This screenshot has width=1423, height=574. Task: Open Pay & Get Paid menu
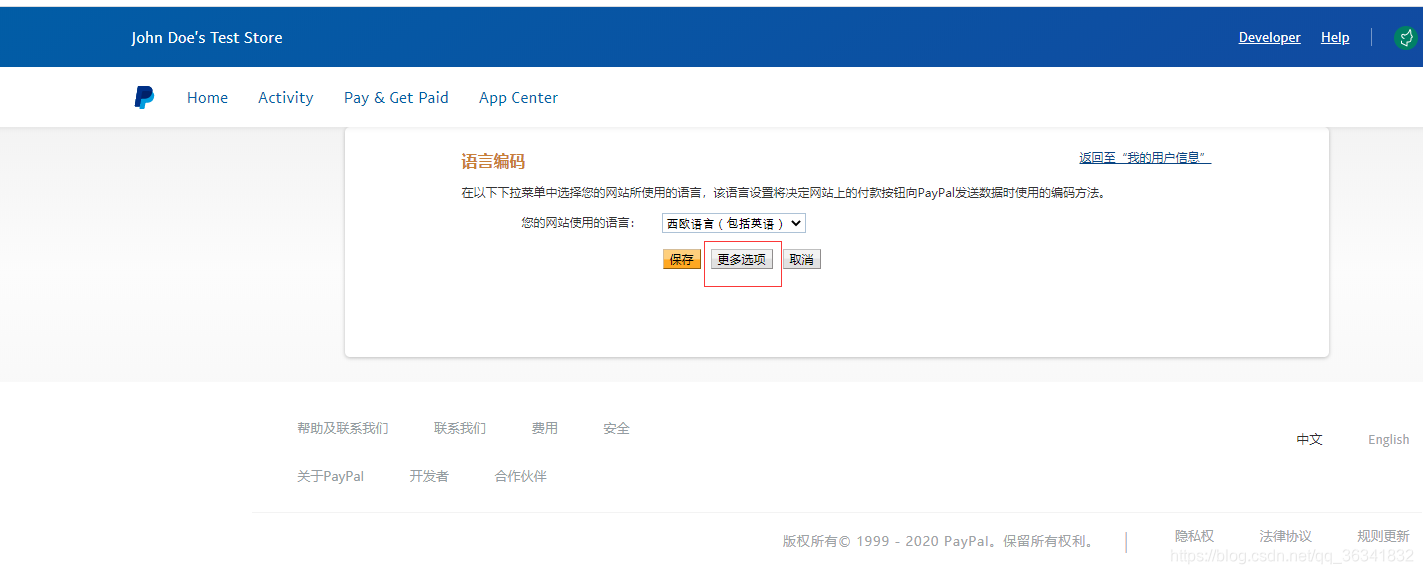point(396,97)
